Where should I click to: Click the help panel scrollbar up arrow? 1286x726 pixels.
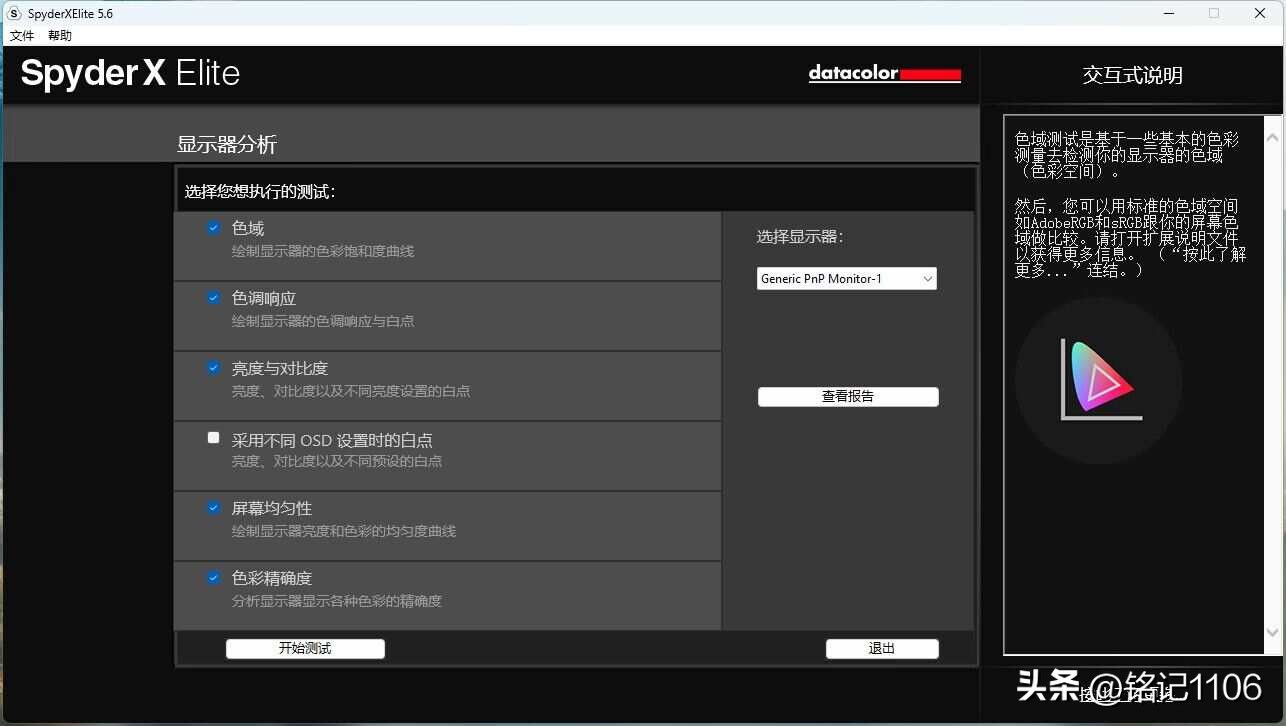click(1272, 135)
